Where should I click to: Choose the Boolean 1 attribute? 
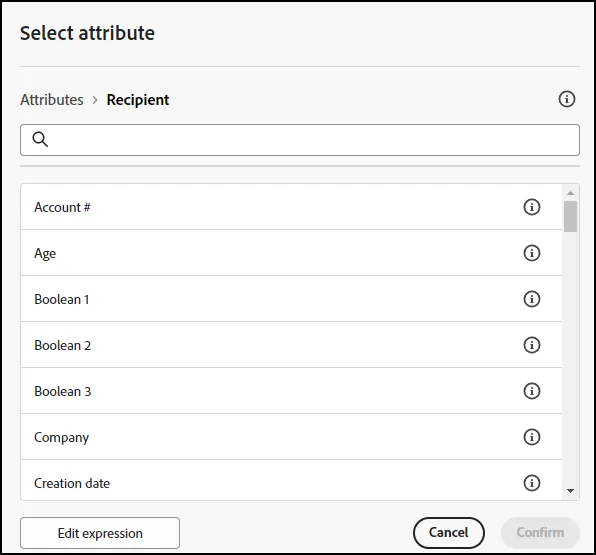291,299
